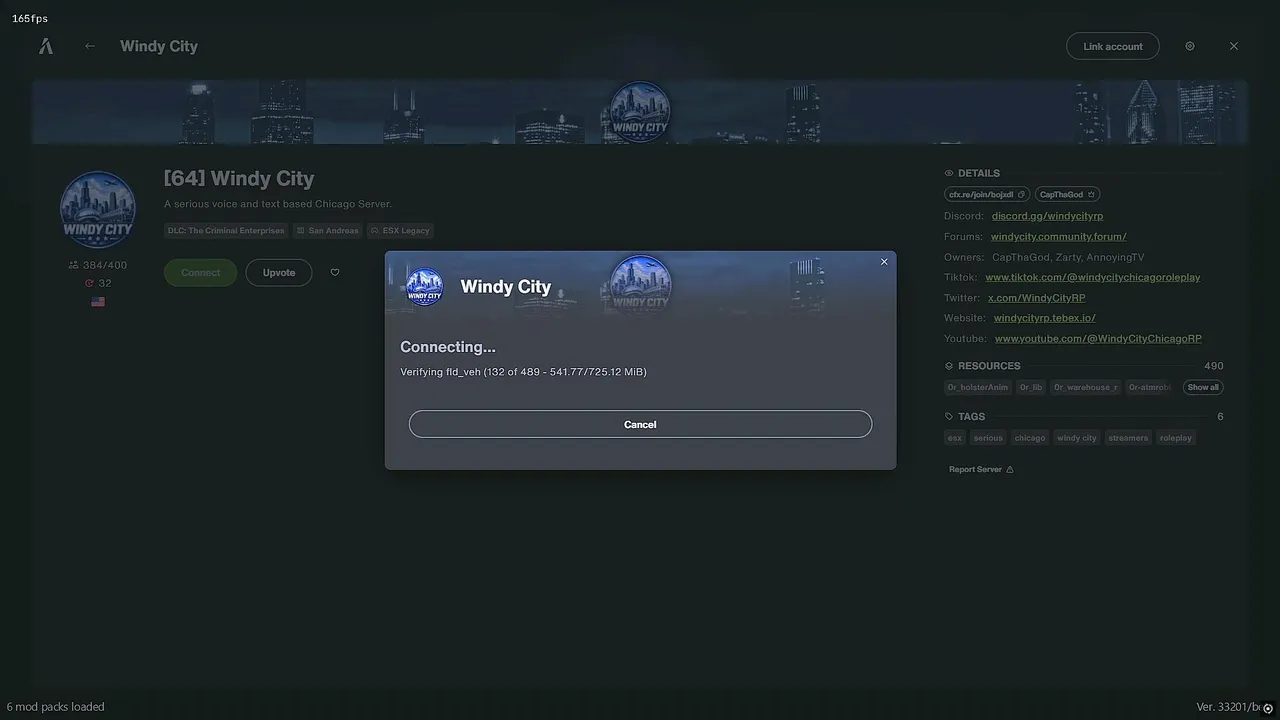
Task: Close the server page with the top-right X
Action: [1234, 46]
